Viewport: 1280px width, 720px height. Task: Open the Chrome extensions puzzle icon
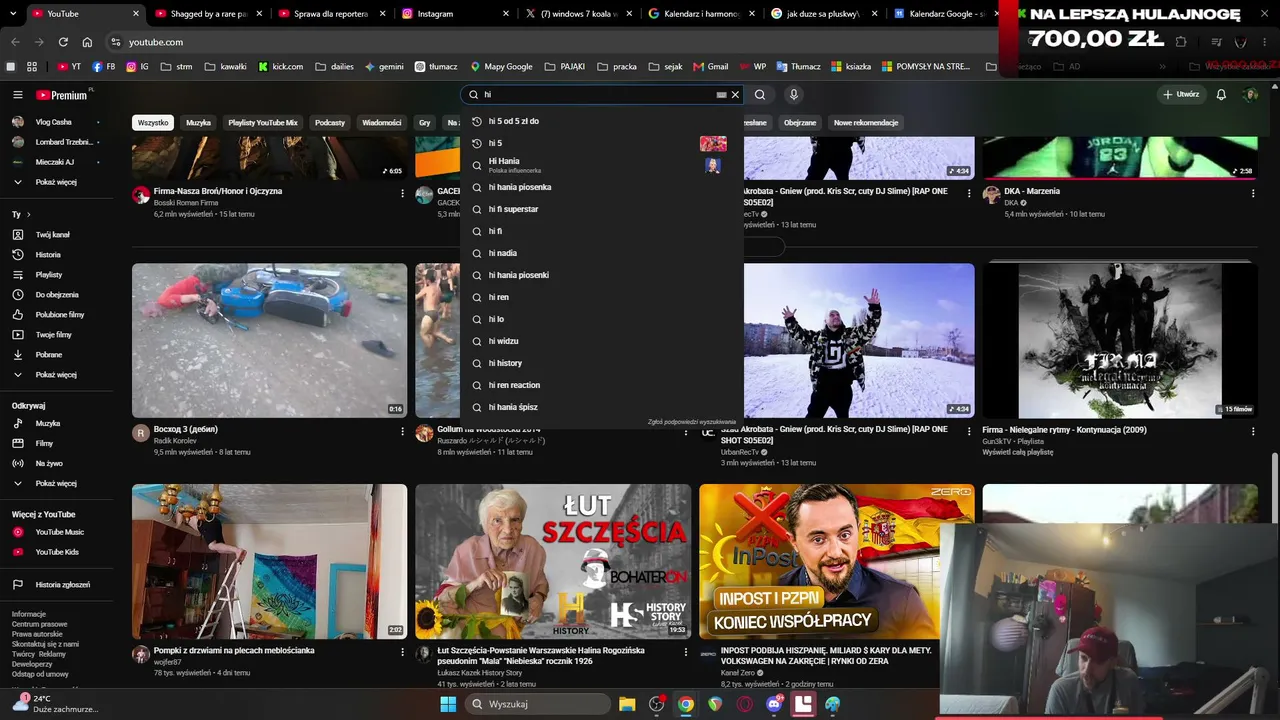pos(1181,42)
